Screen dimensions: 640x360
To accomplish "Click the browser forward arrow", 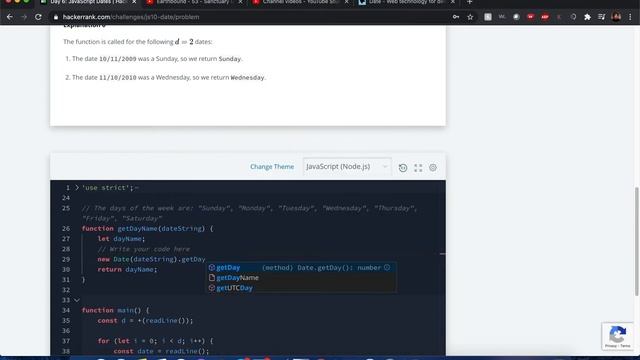I will click(x=24, y=17).
